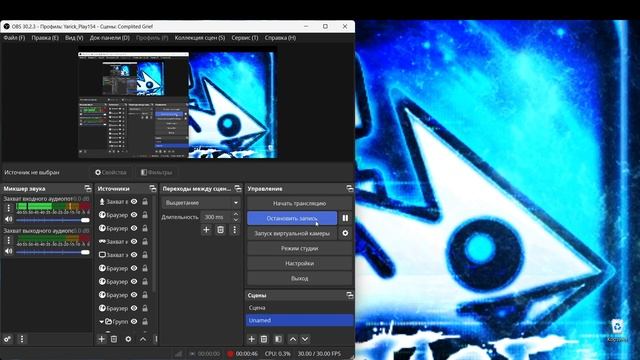Image resolution: width=640 pixels, height=360 pixels.
Task: Open source properties gear in Источники toolbar
Action: 128,339
